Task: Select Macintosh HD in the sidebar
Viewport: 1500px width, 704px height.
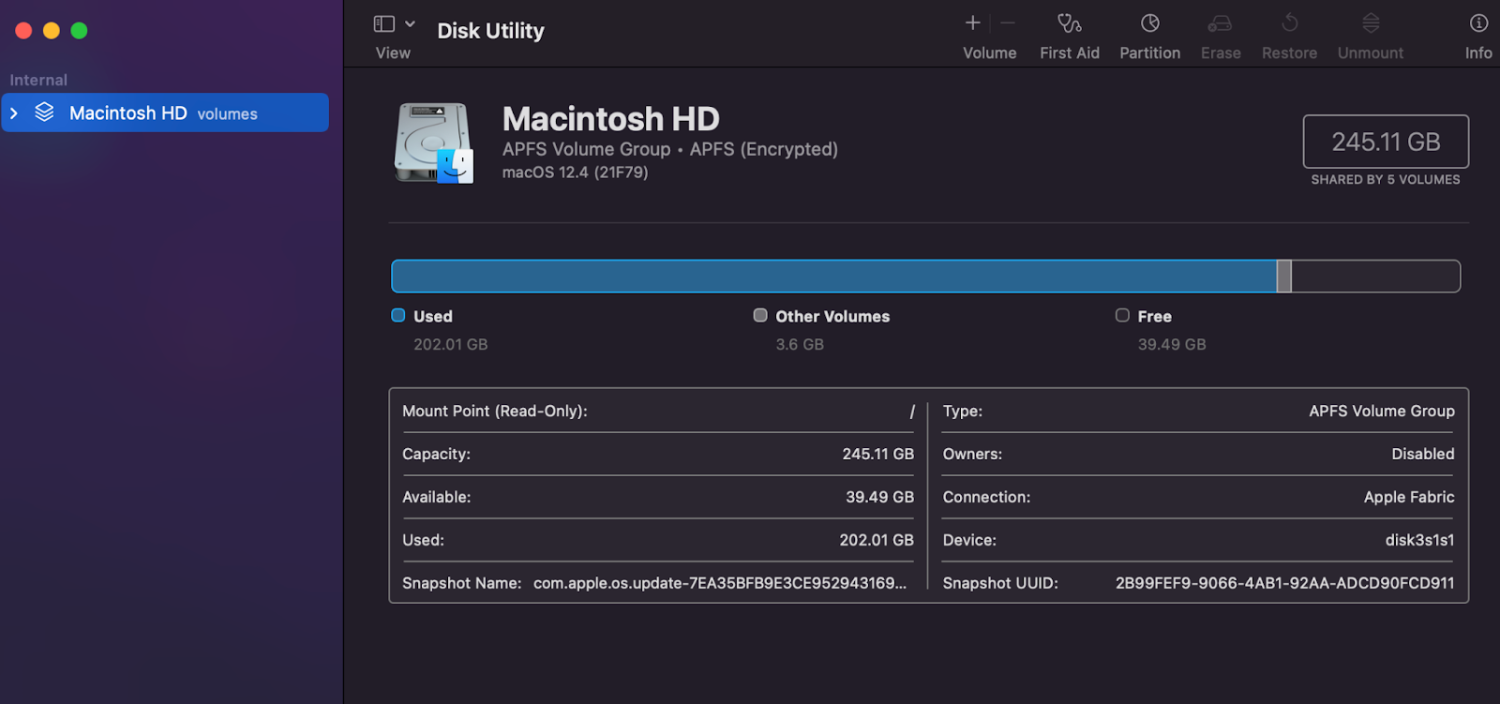Action: pos(128,113)
